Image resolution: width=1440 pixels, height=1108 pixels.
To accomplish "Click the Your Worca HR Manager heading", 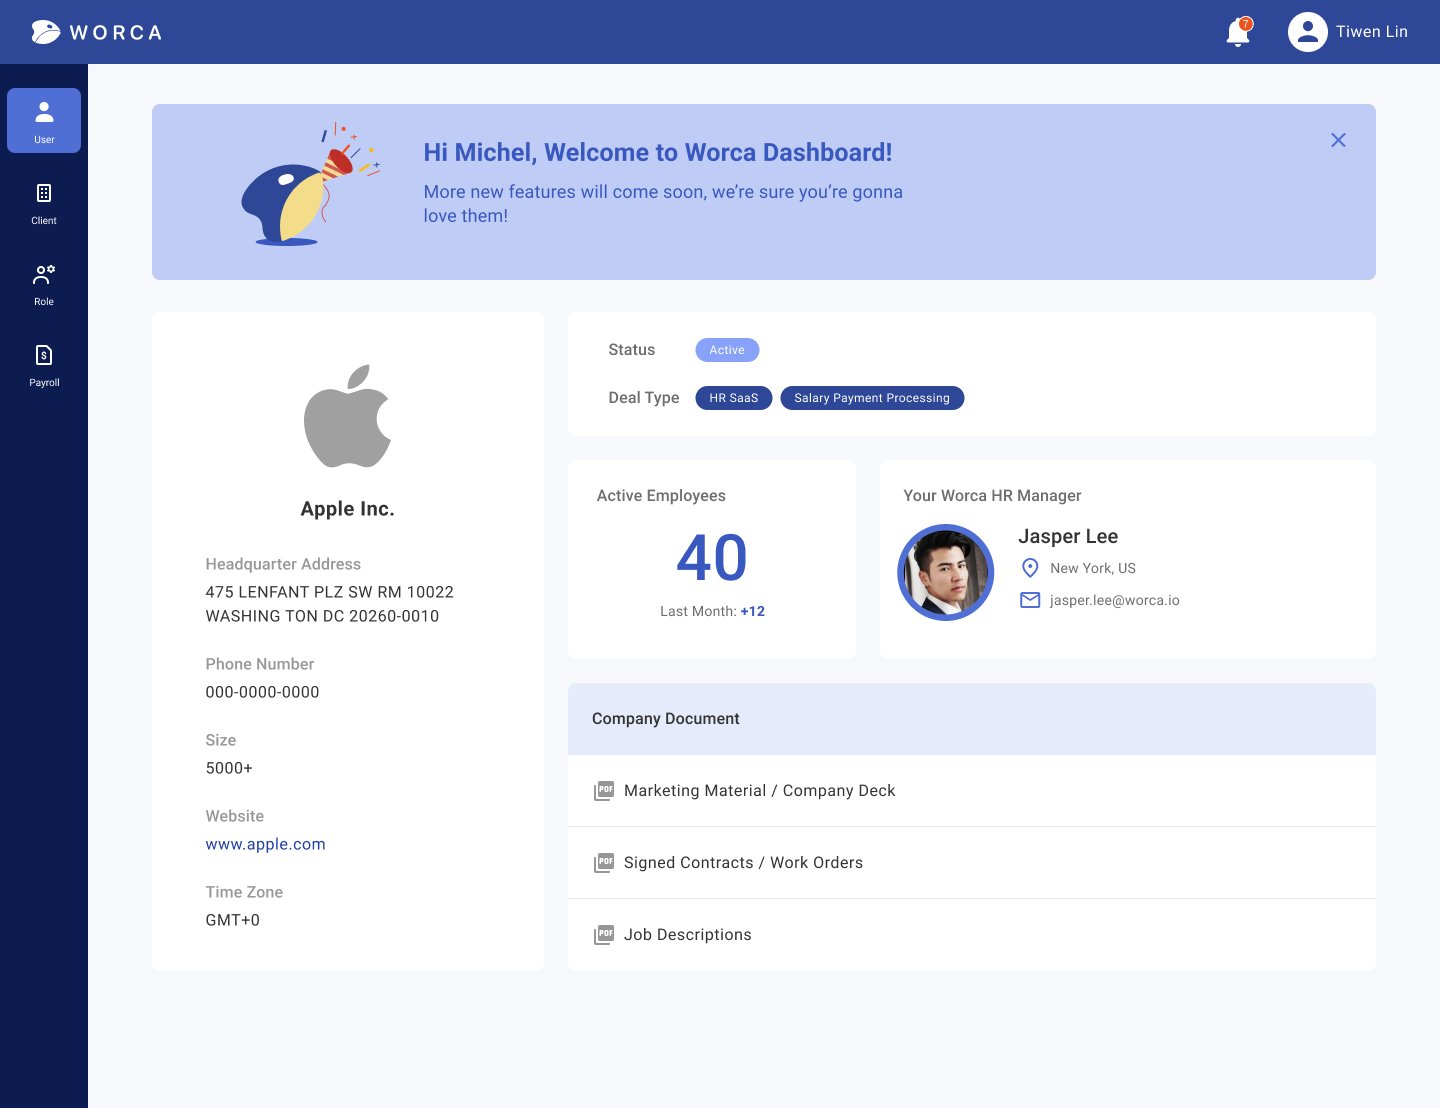I will (x=992, y=496).
